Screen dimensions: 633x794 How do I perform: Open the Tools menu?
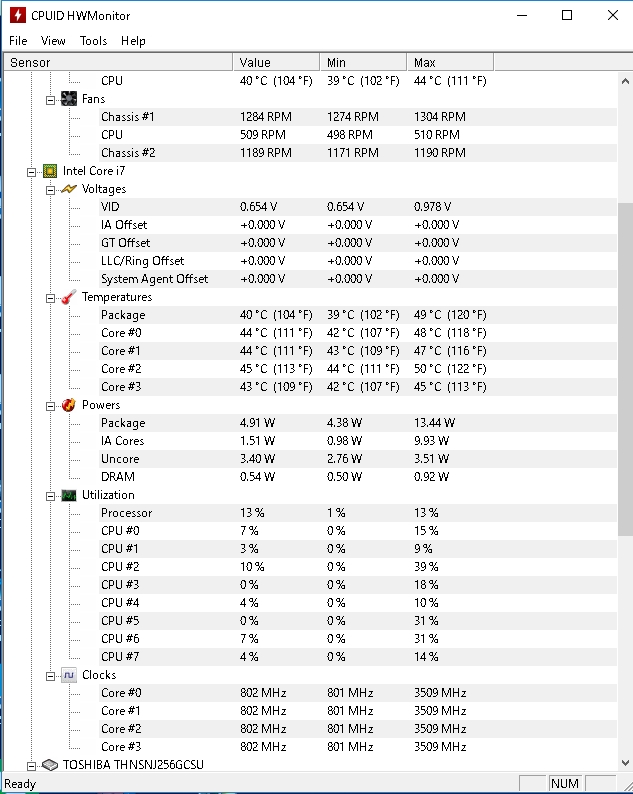93,41
